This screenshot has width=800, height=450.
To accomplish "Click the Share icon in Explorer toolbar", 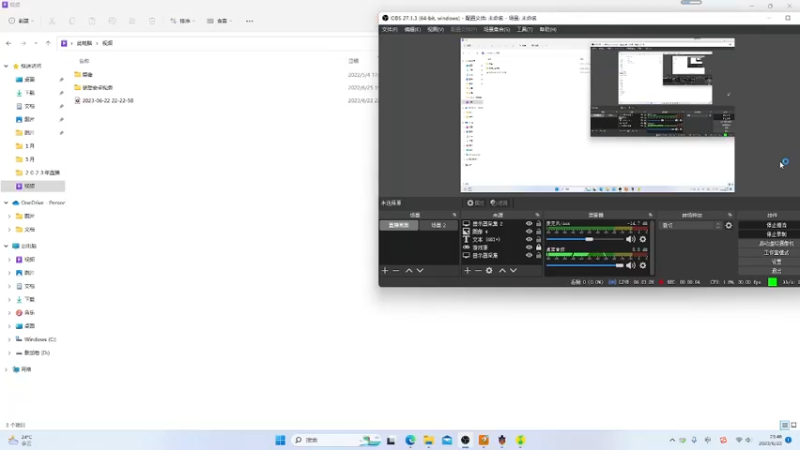I will coord(132,21).
